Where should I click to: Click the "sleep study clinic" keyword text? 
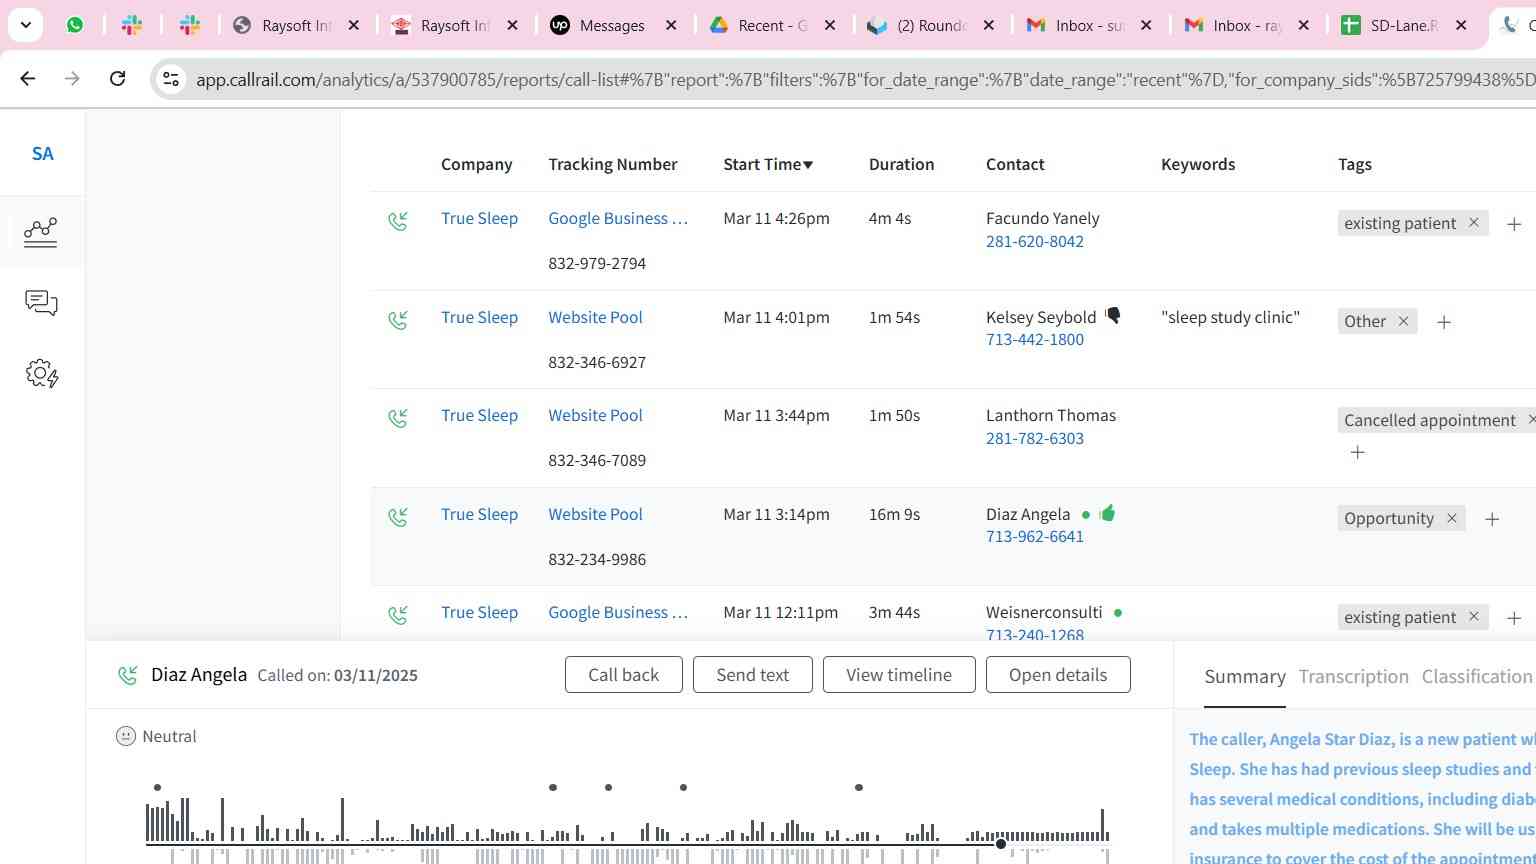click(x=1230, y=317)
